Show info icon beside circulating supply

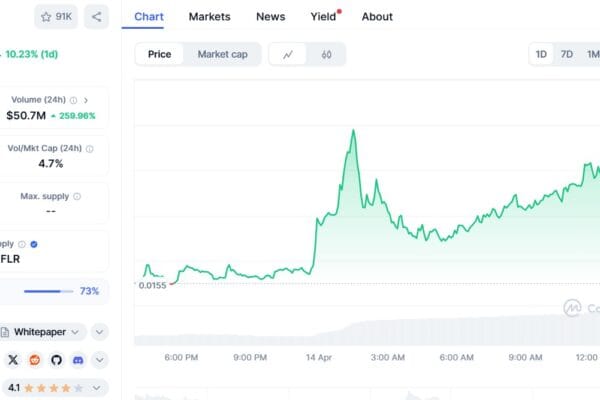(x=22, y=244)
